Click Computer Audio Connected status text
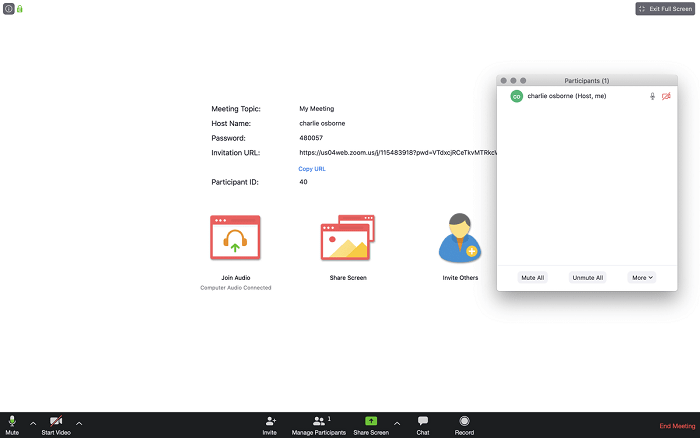 (236, 288)
